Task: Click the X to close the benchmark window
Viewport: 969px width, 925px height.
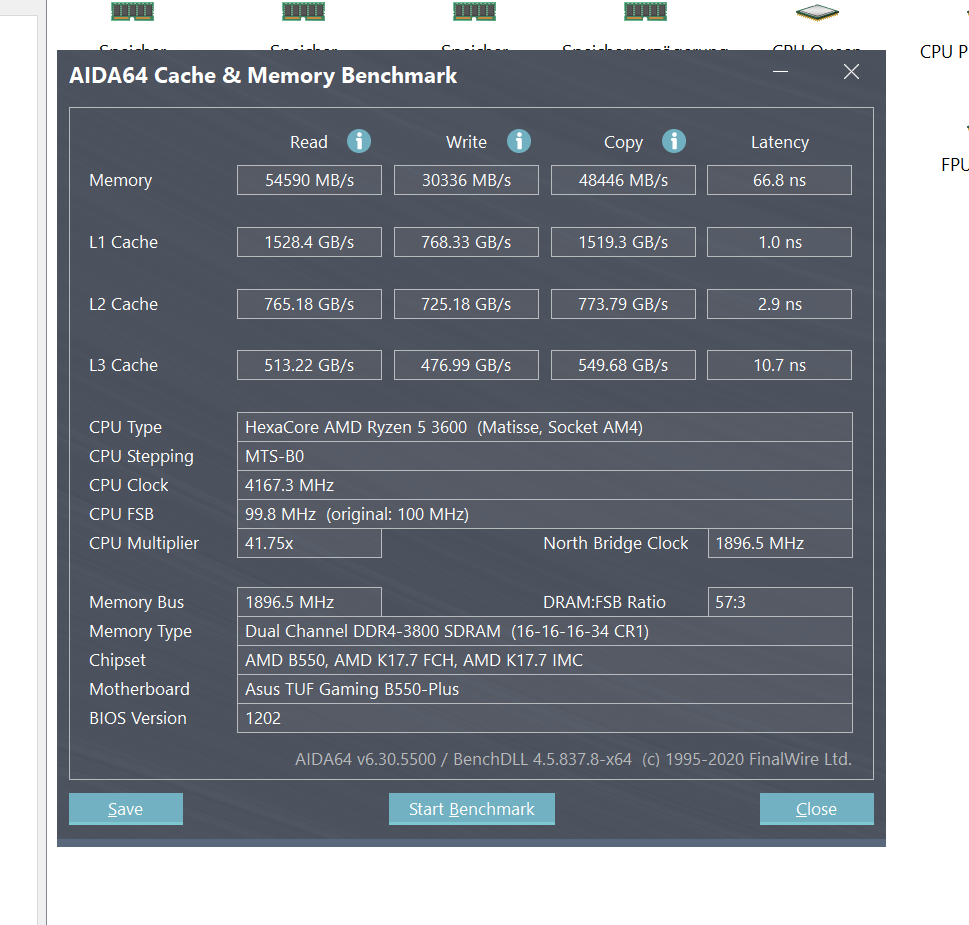Action: tap(852, 72)
